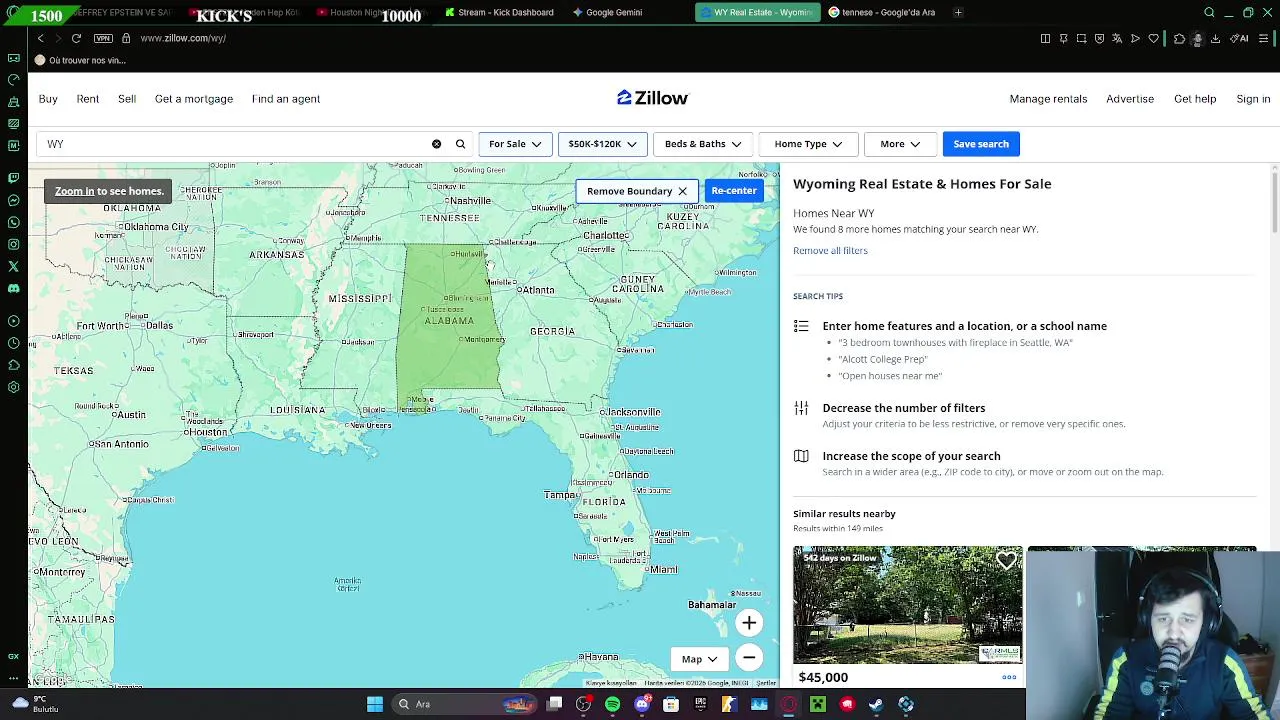Image resolution: width=1280 pixels, height=720 pixels.
Task: Open WhatsApp in the browser sidebar
Action: pyautogui.click(x=13, y=222)
